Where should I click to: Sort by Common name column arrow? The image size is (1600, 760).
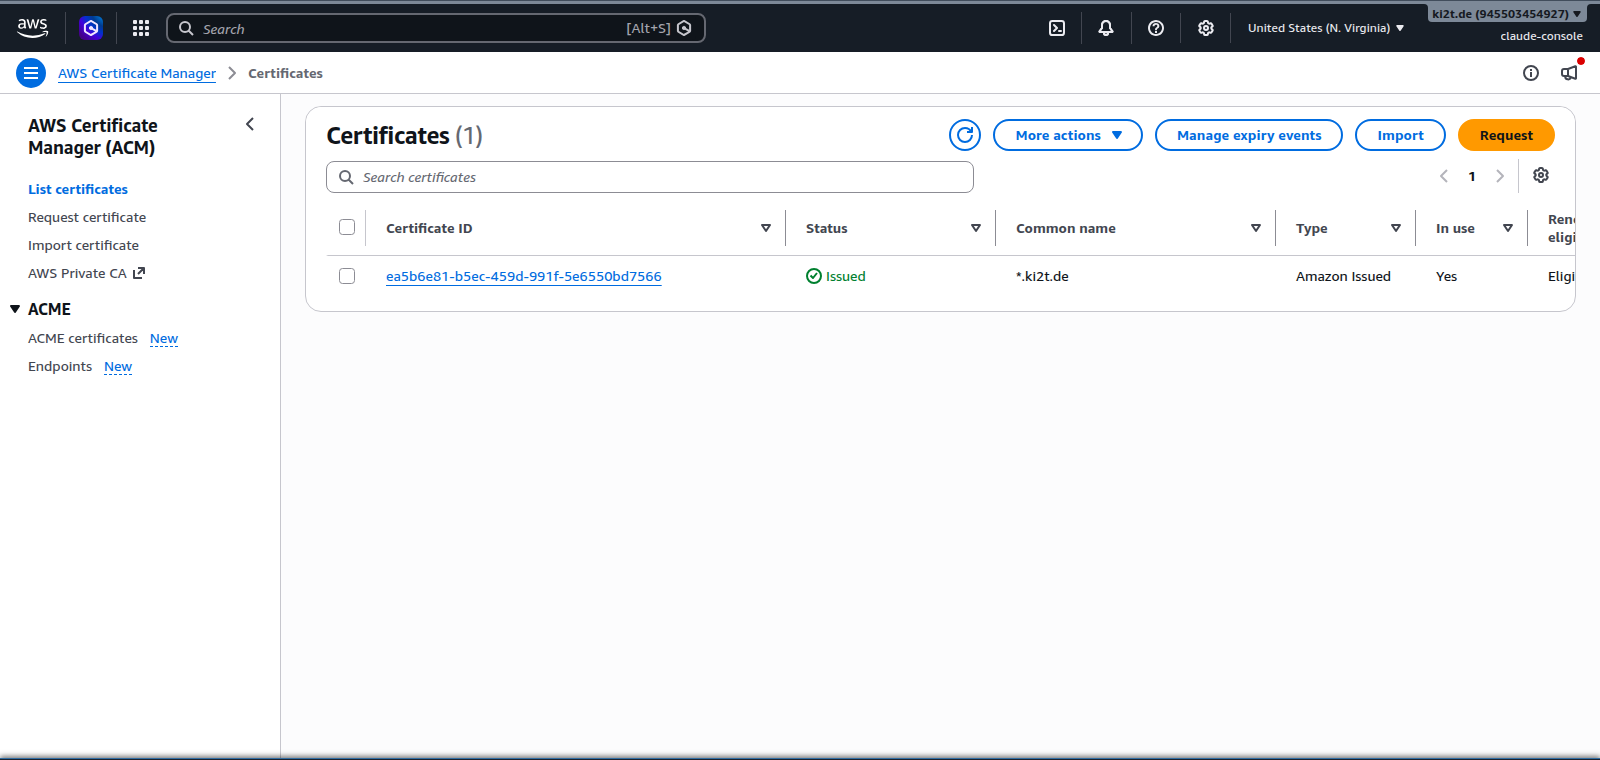[x=1256, y=228]
